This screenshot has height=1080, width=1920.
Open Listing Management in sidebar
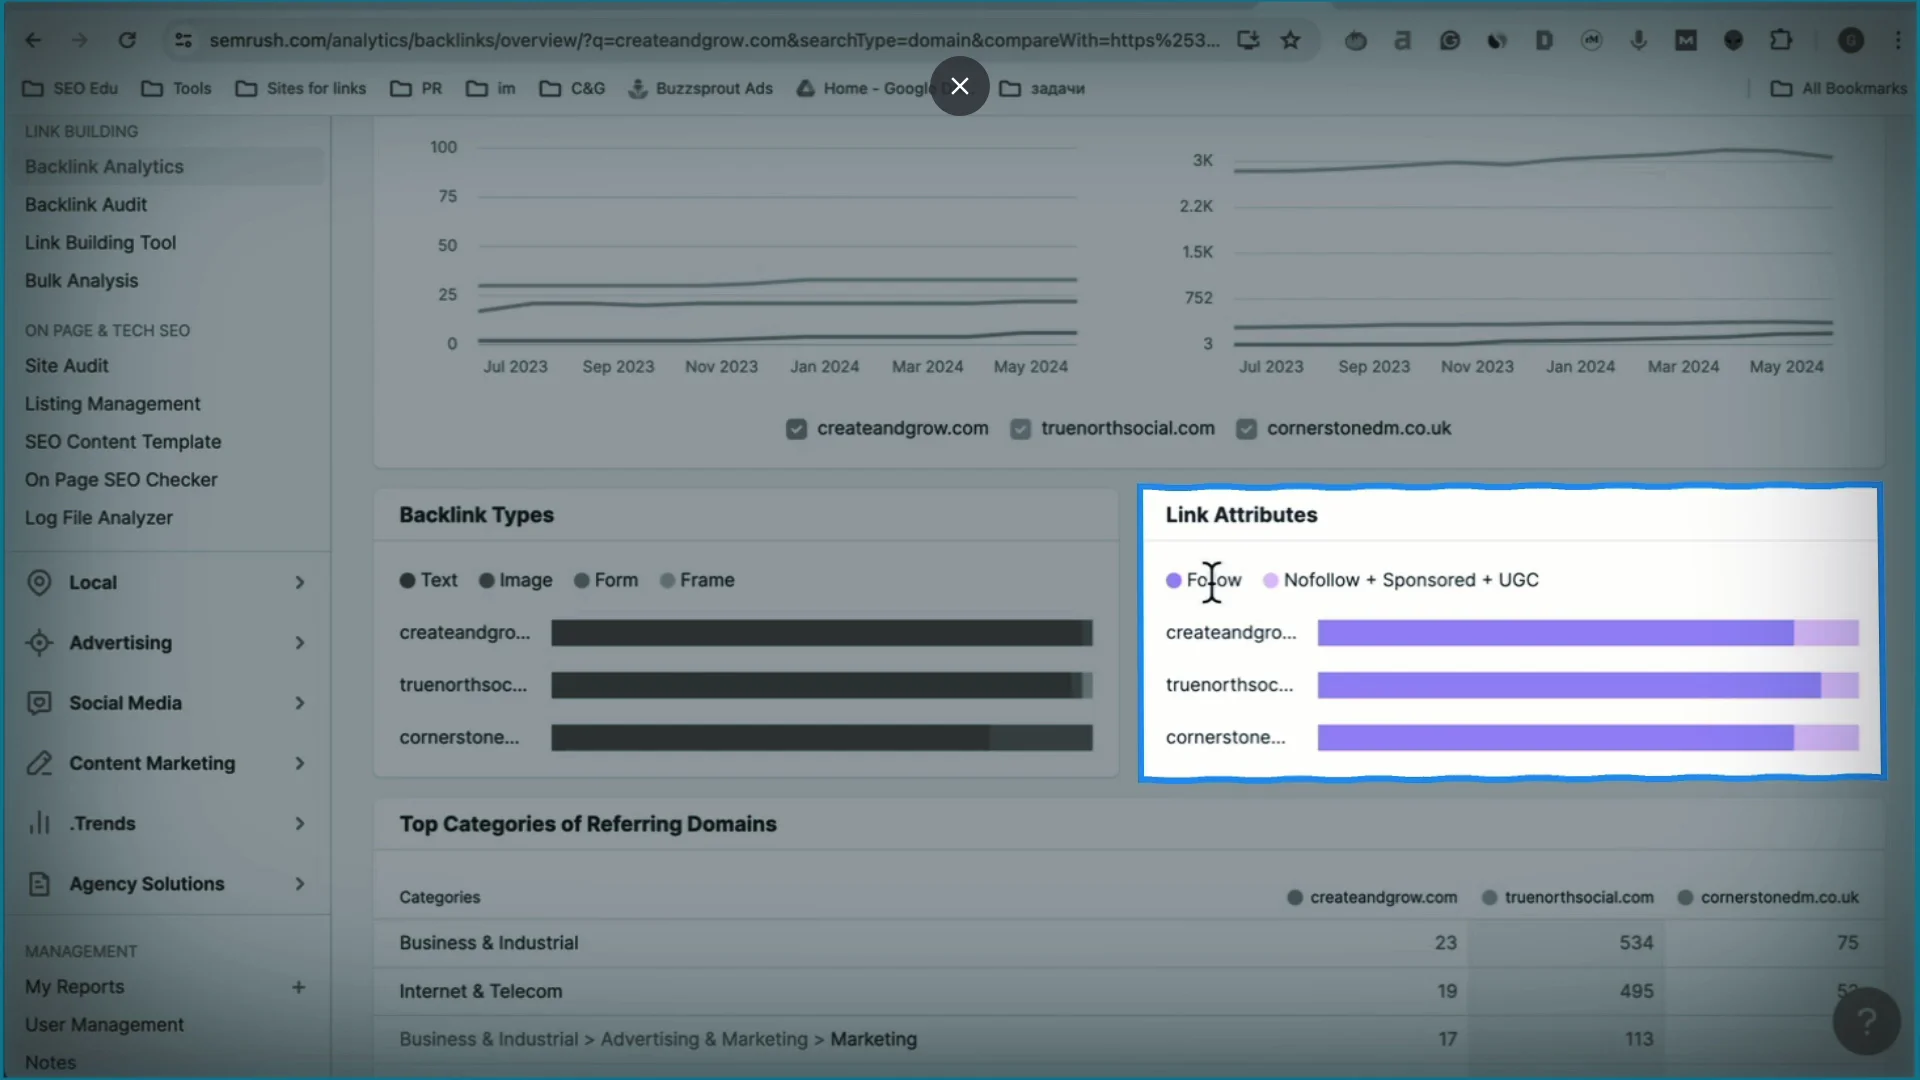coord(113,404)
